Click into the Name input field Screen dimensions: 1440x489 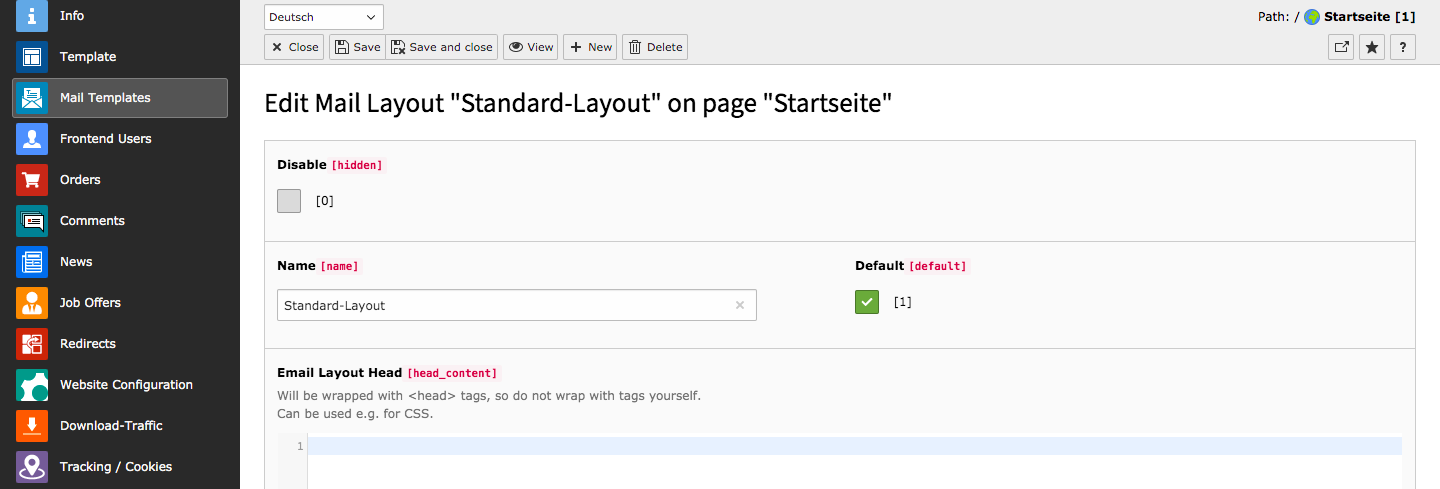[x=504, y=305]
